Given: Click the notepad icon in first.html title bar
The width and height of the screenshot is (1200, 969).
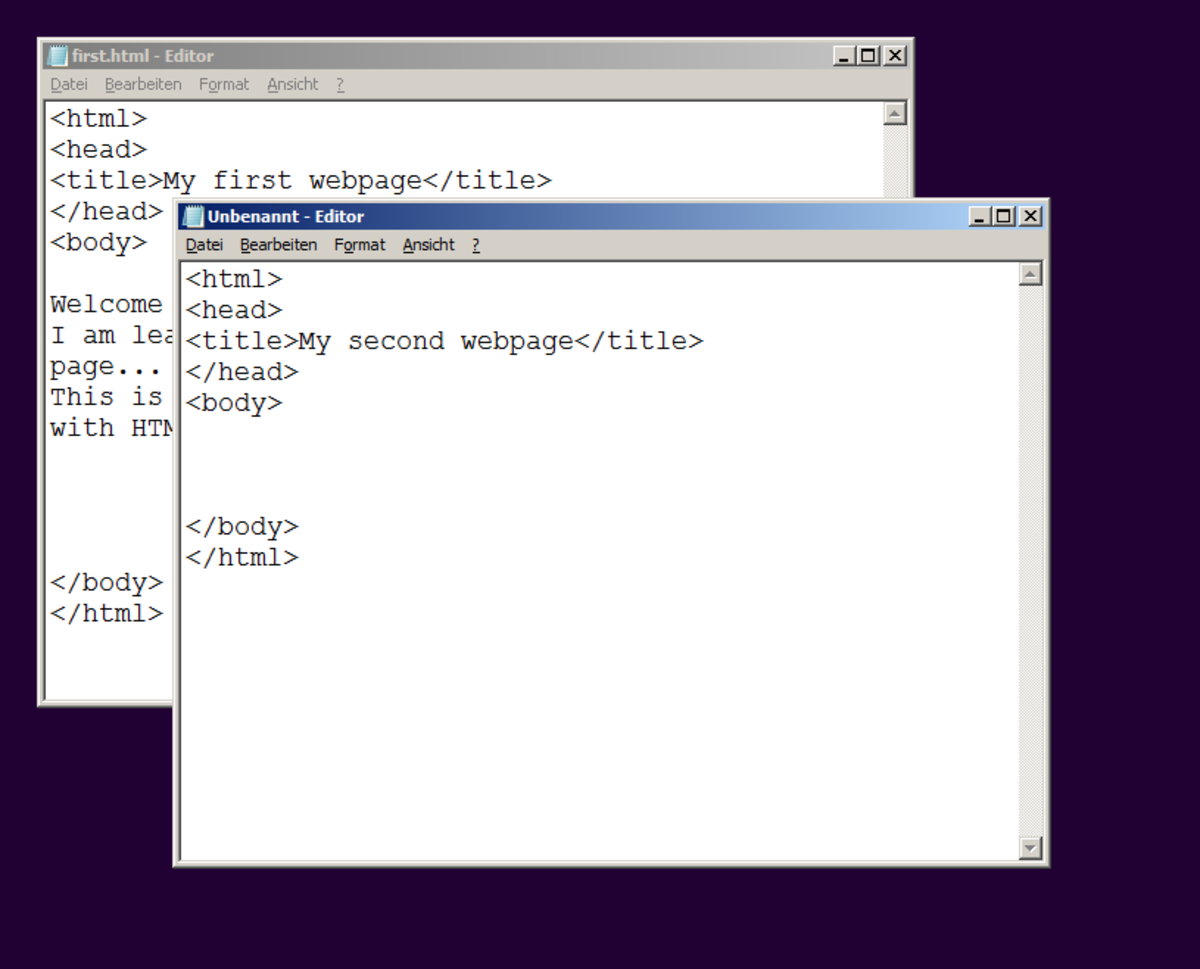Looking at the screenshot, I should [58, 56].
